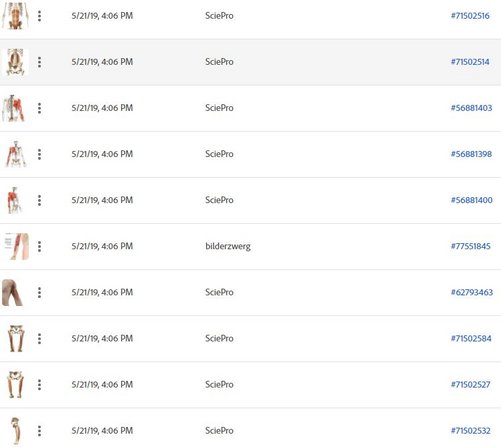Open more options for asset #56881398
The width and height of the screenshot is (501, 447).
coord(39,154)
